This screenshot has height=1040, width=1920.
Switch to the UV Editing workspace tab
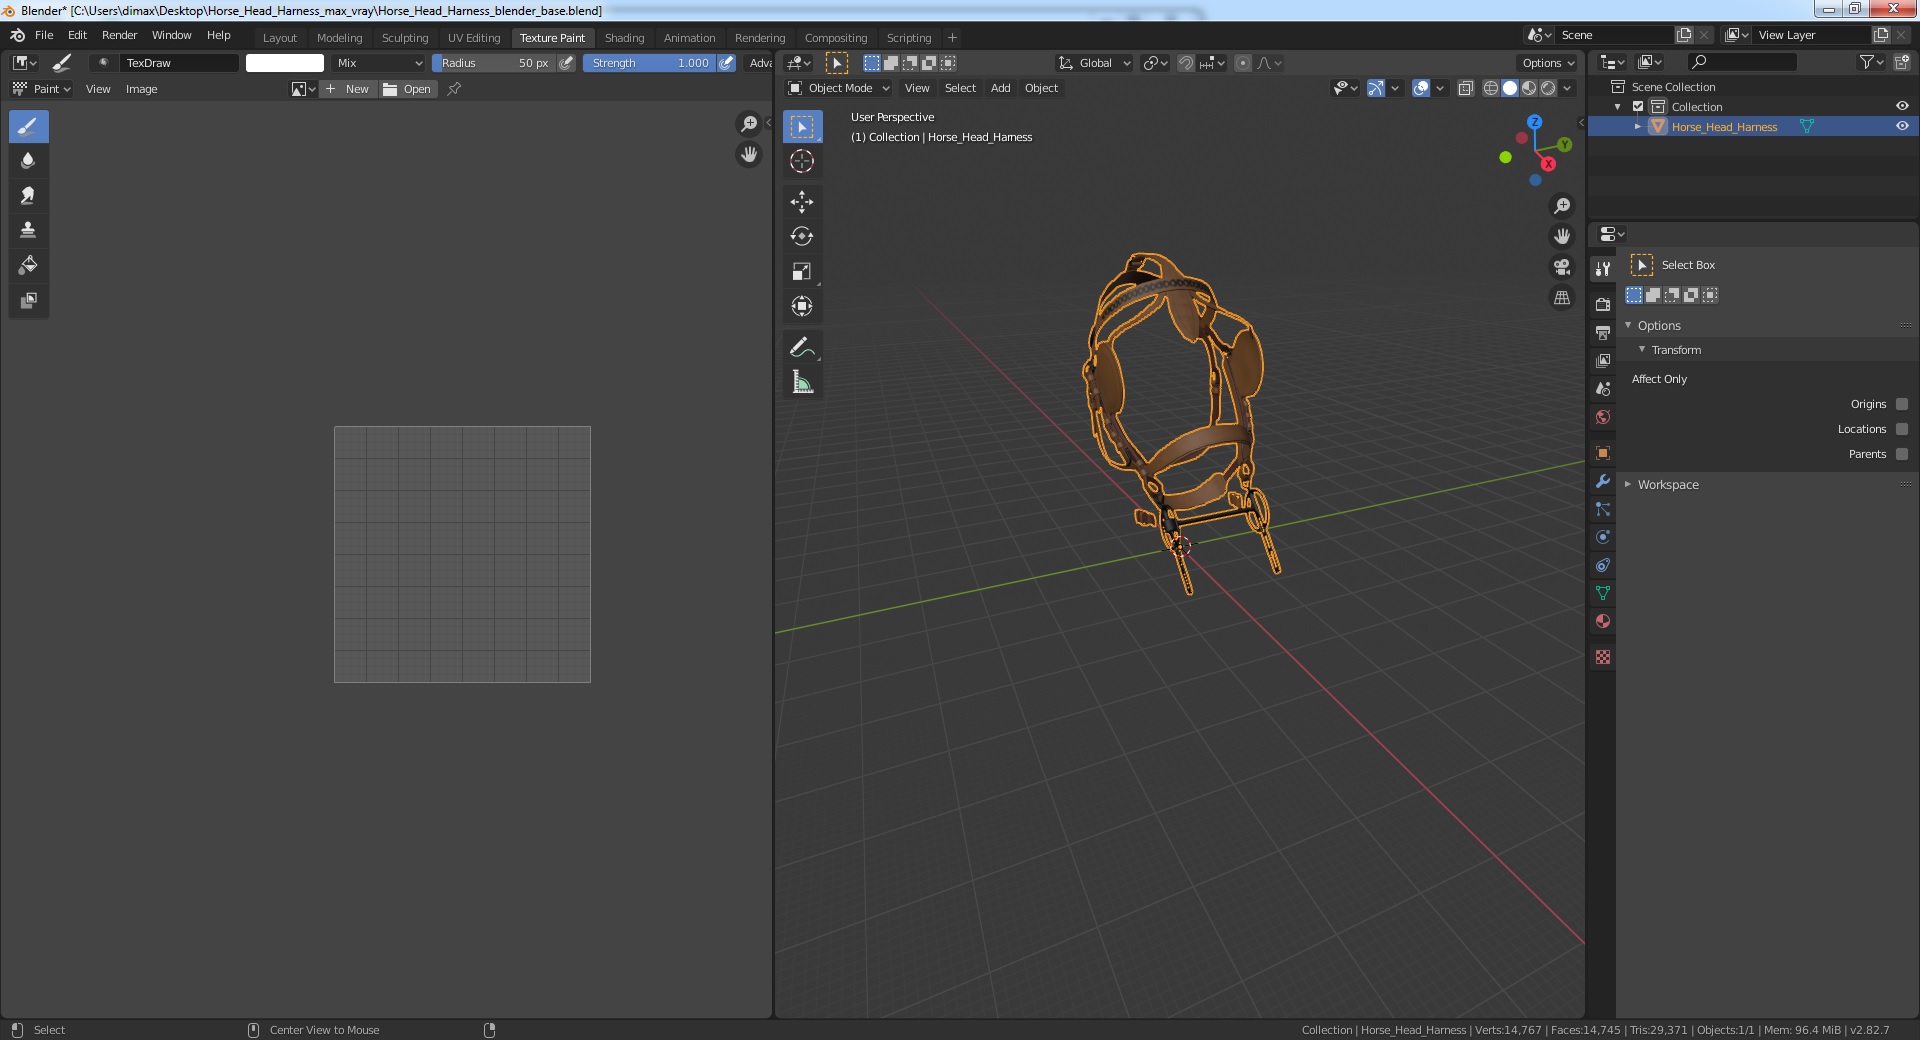(x=473, y=38)
